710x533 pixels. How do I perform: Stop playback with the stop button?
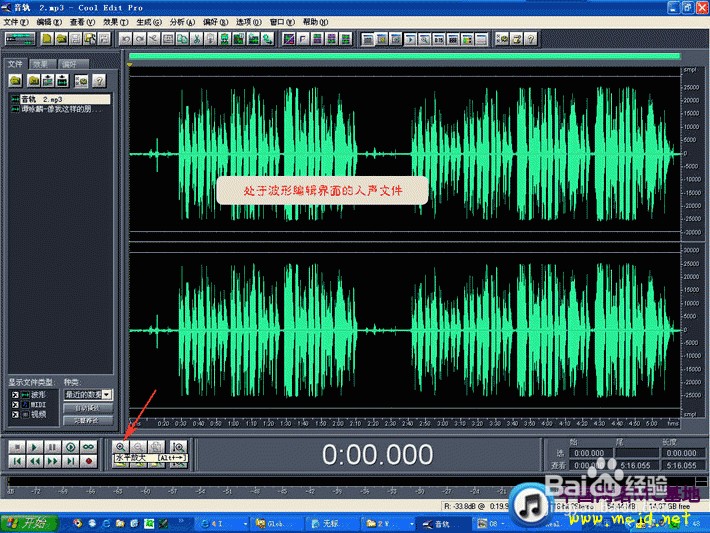click(17, 447)
